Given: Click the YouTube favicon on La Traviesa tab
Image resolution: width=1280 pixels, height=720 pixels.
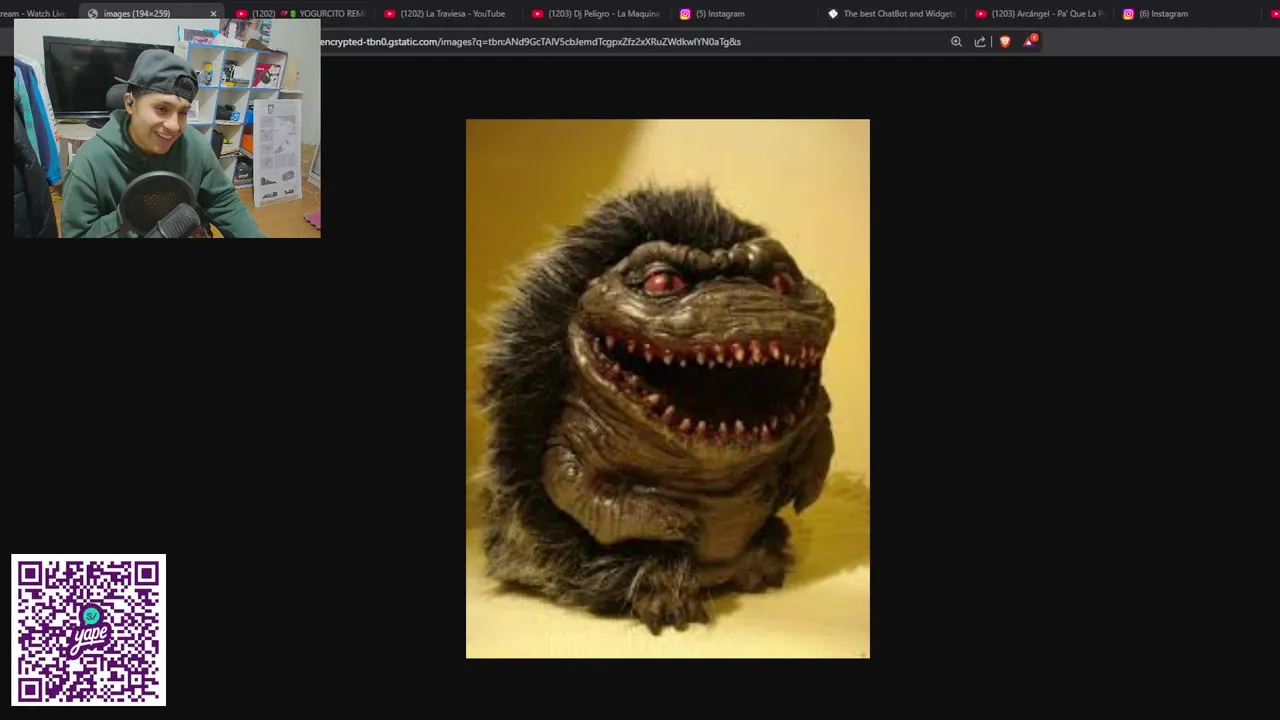Looking at the screenshot, I should click(x=390, y=14).
